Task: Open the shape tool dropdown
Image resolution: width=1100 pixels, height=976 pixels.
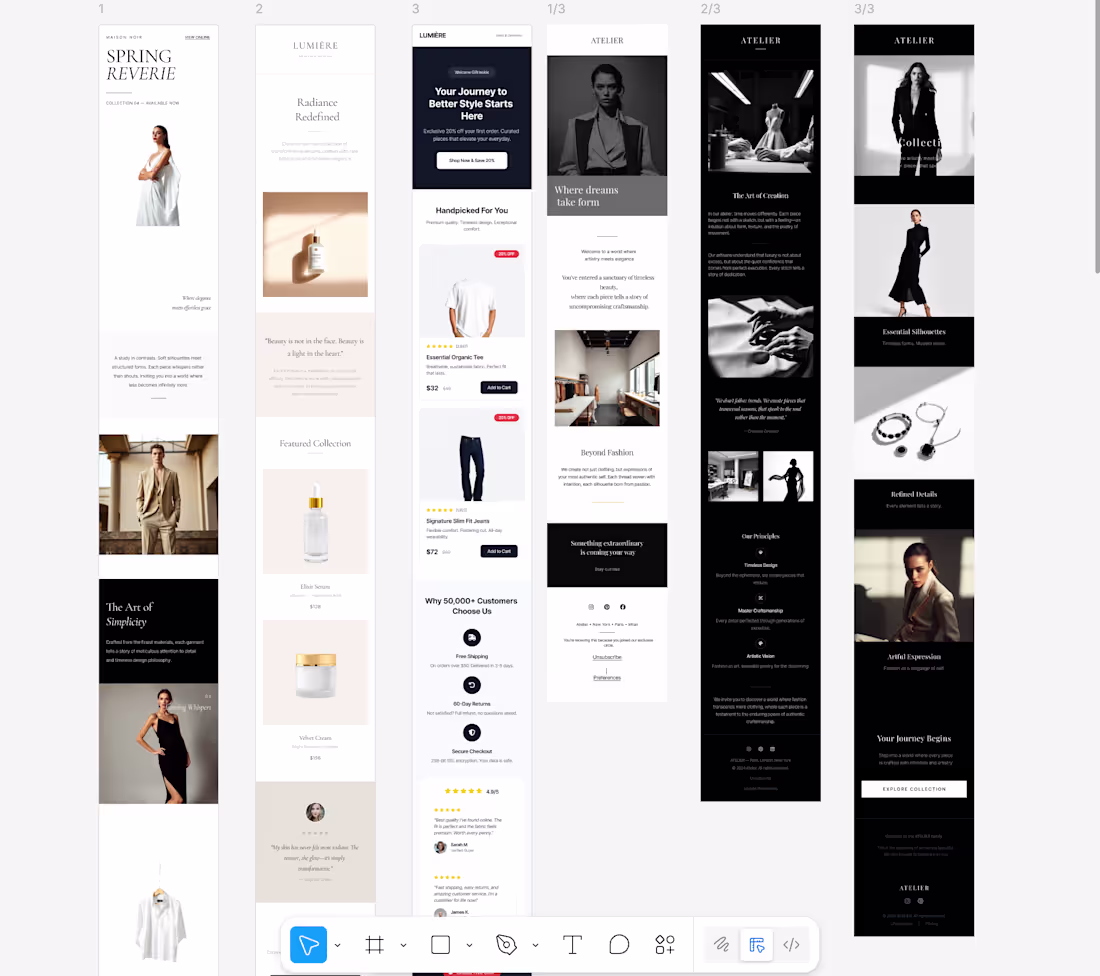Action: 469,944
